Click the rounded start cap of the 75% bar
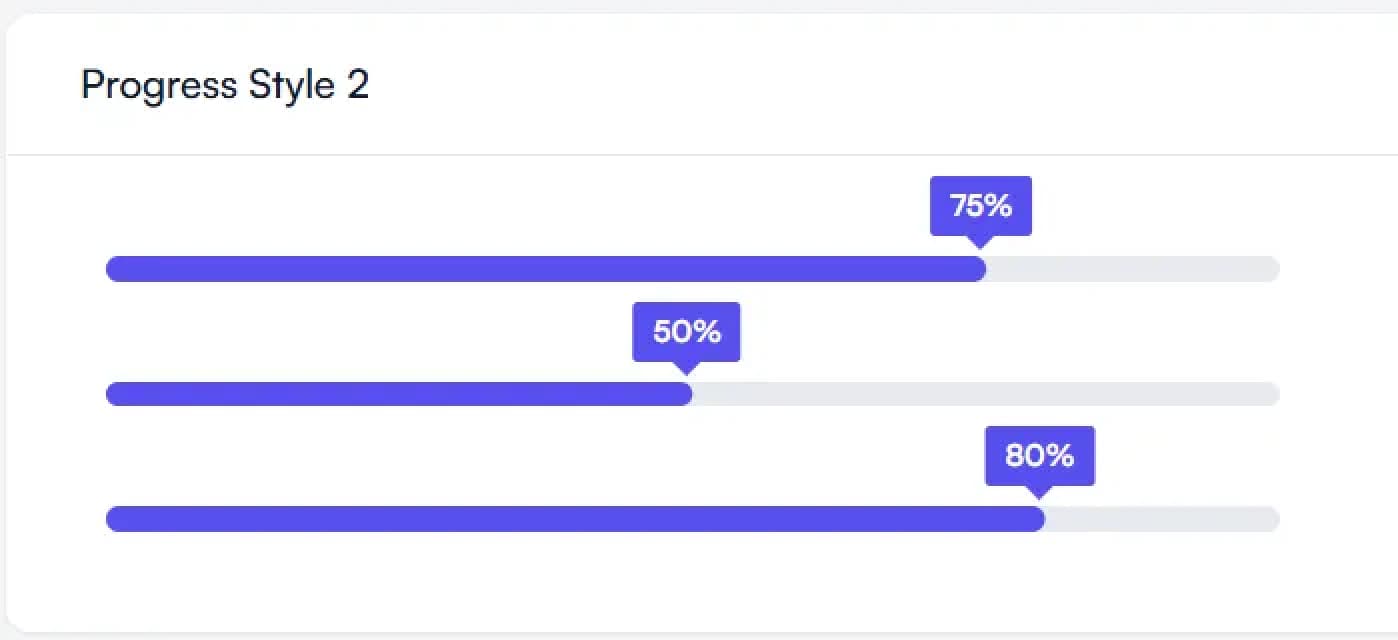This screenshot has height=640, width=1398. click(x=115, y=269)
